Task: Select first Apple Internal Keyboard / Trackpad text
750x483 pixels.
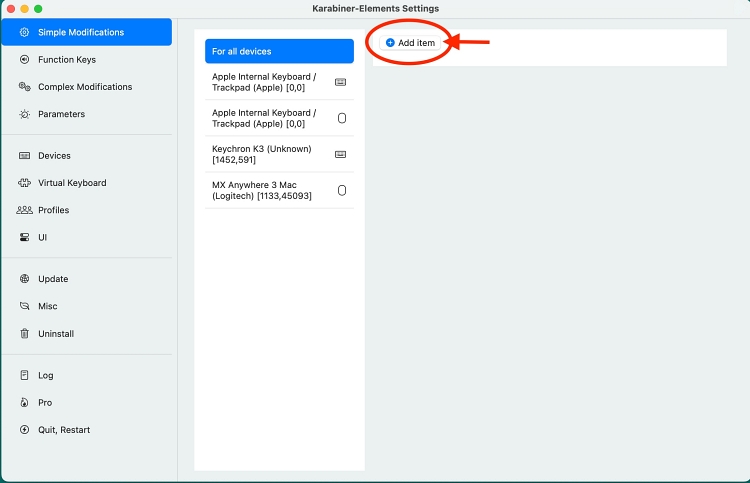Action: click(264, 82)
